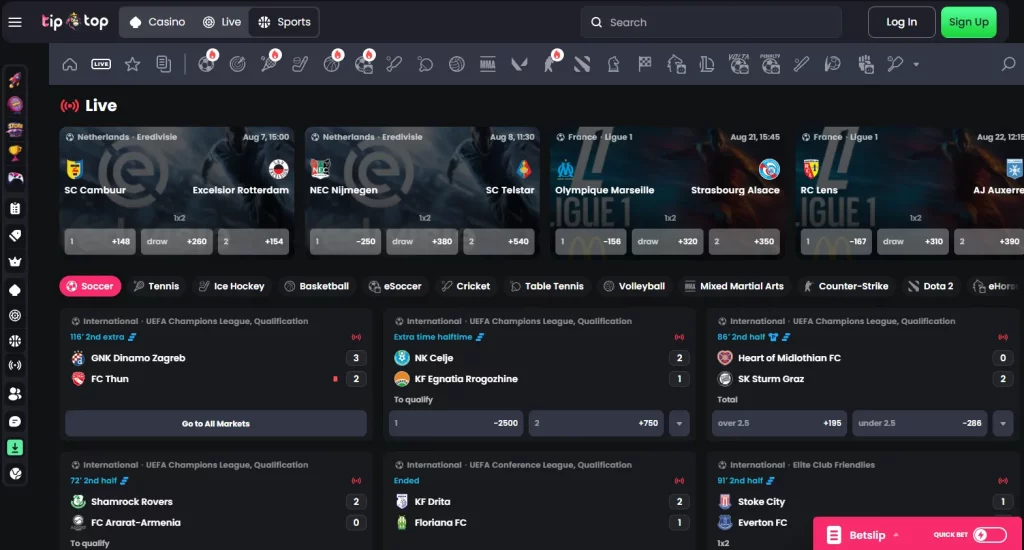Open the magnifier search icon in sports toolbar
1024x550 pixels.
pos(1008,64)
